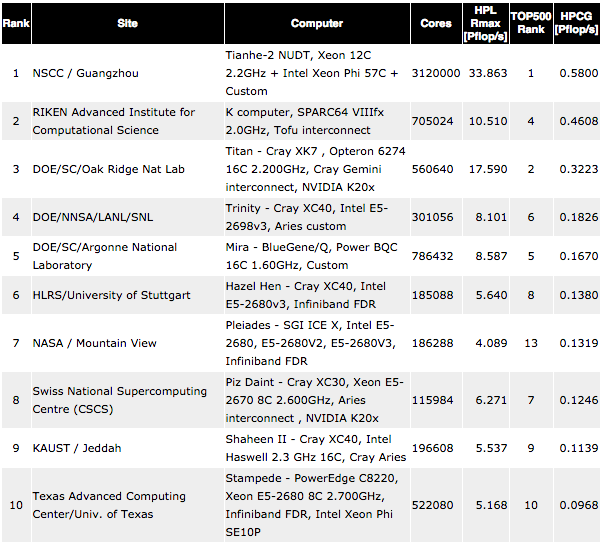
Task: Click the 185088 cores value
Action: (x=433, y=295)
